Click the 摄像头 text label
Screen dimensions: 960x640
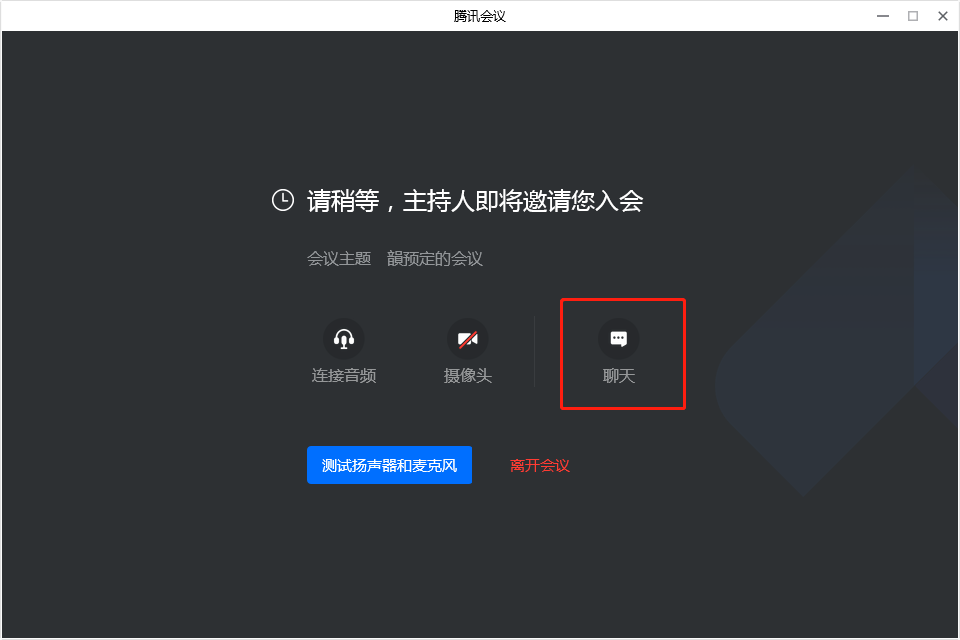pyautogui.click(x=468, y=376)
